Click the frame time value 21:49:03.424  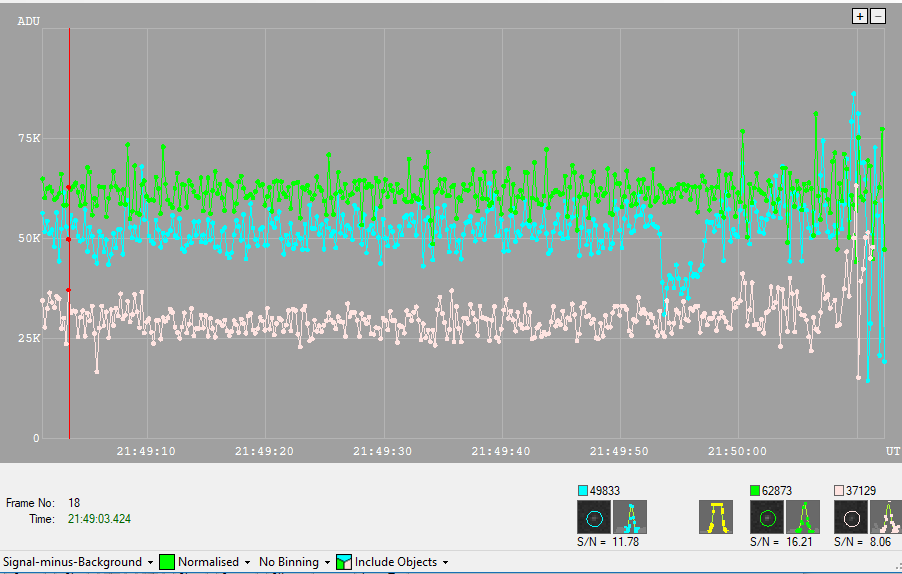[x=99, y=519]
